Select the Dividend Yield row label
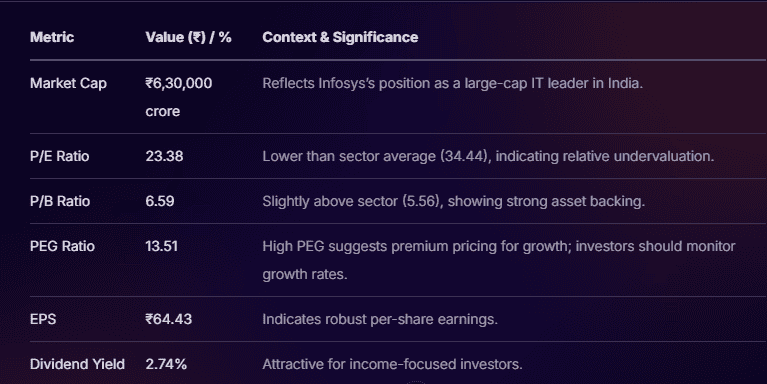Image resolution: width=767 pixels, height=384 pixels. pyautogui.click(x=77, y=364)
